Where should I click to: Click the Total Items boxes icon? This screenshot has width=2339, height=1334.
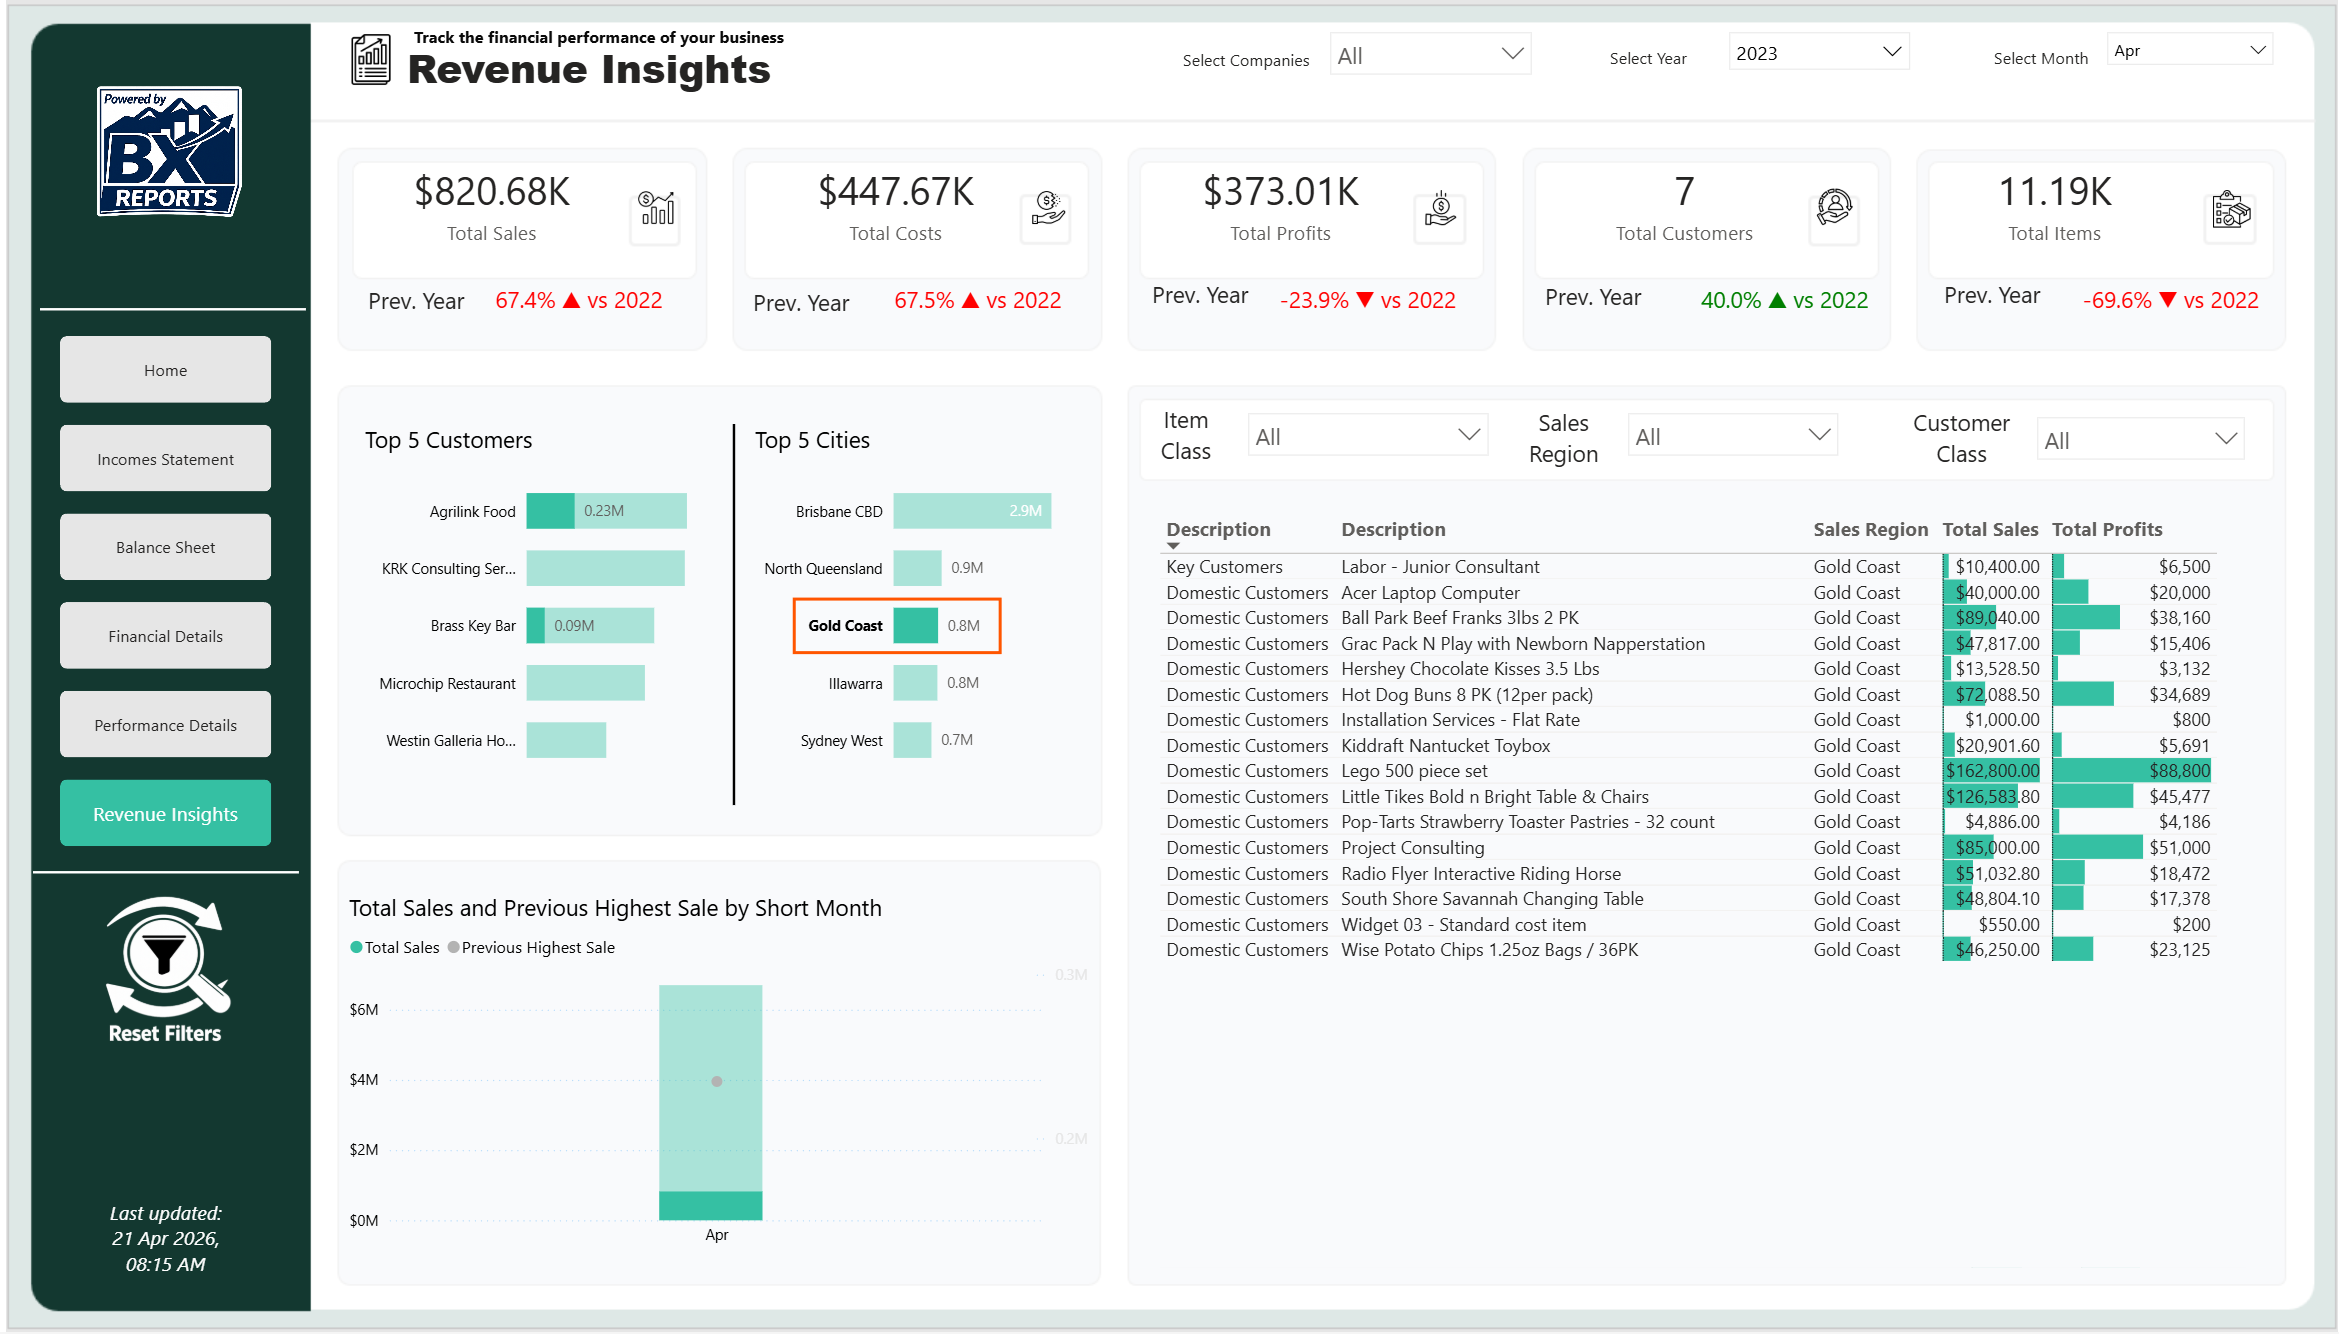coord(2231,210)
